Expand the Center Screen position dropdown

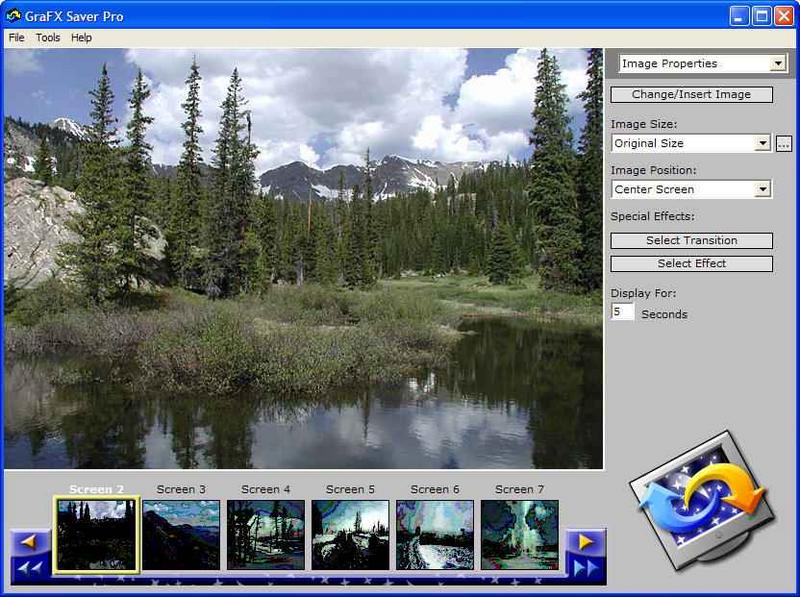(x=762, y=189)
